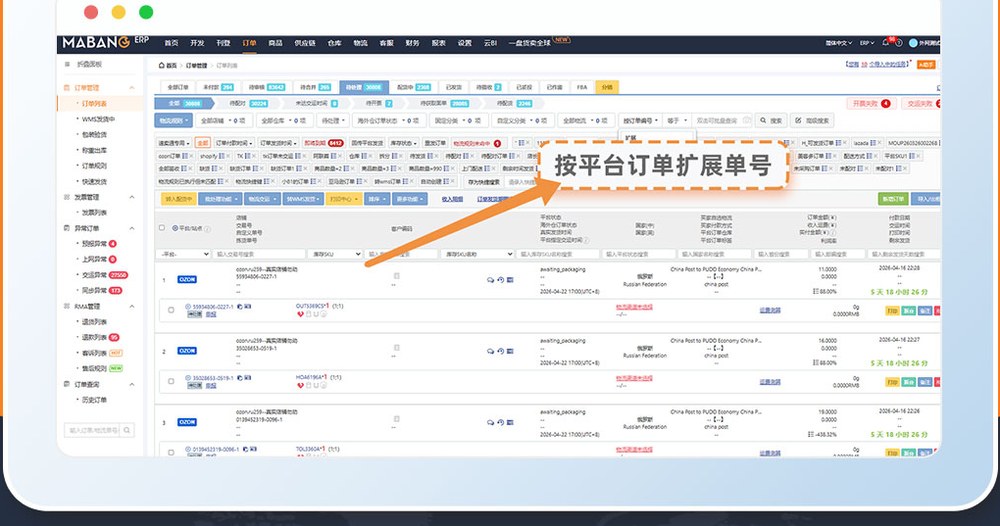This screenshot has height=526, width=1000.
Task: Open the 仓库 top menu
Action: [x=334, y=43]
